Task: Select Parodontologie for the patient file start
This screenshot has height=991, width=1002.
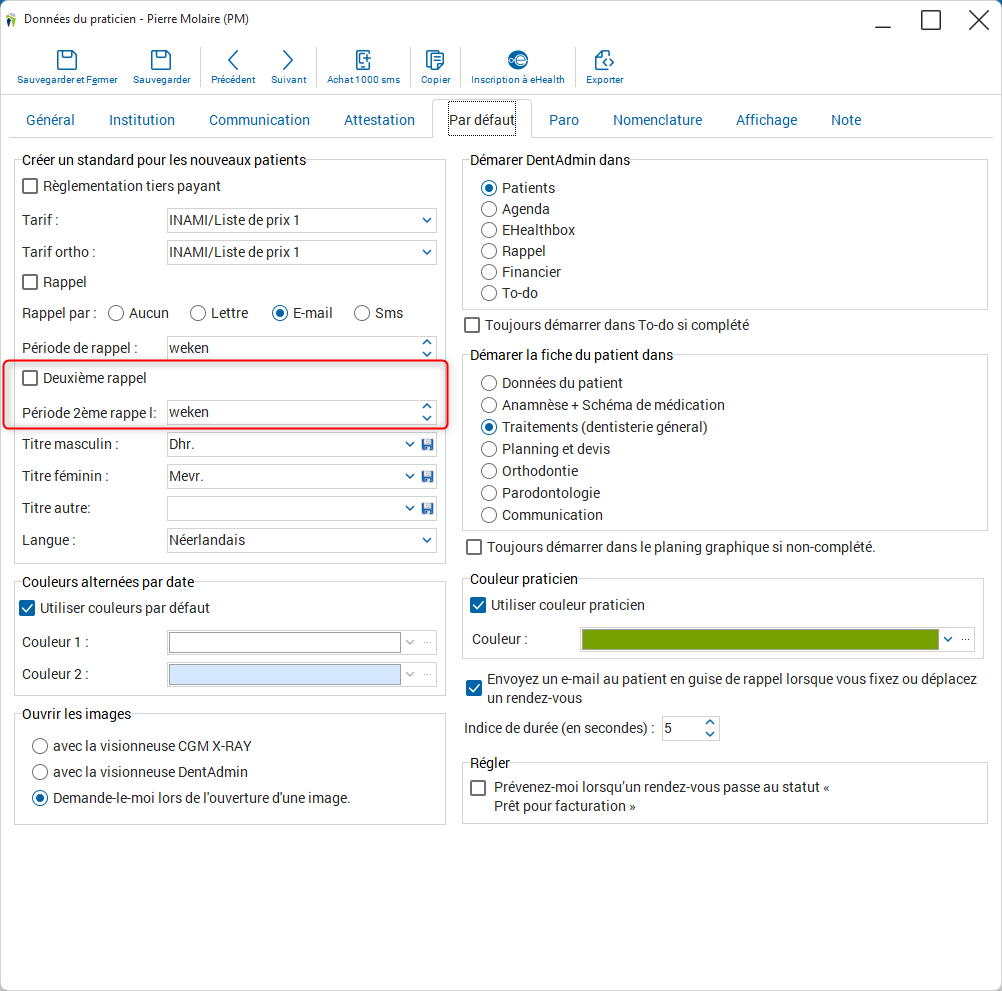Action: click(x=489, y=493)
